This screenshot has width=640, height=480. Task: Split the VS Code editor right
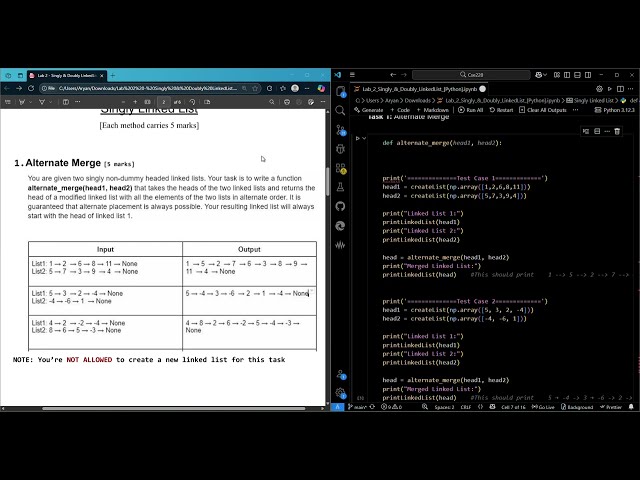pyautogui.click(x=620, y=89)
